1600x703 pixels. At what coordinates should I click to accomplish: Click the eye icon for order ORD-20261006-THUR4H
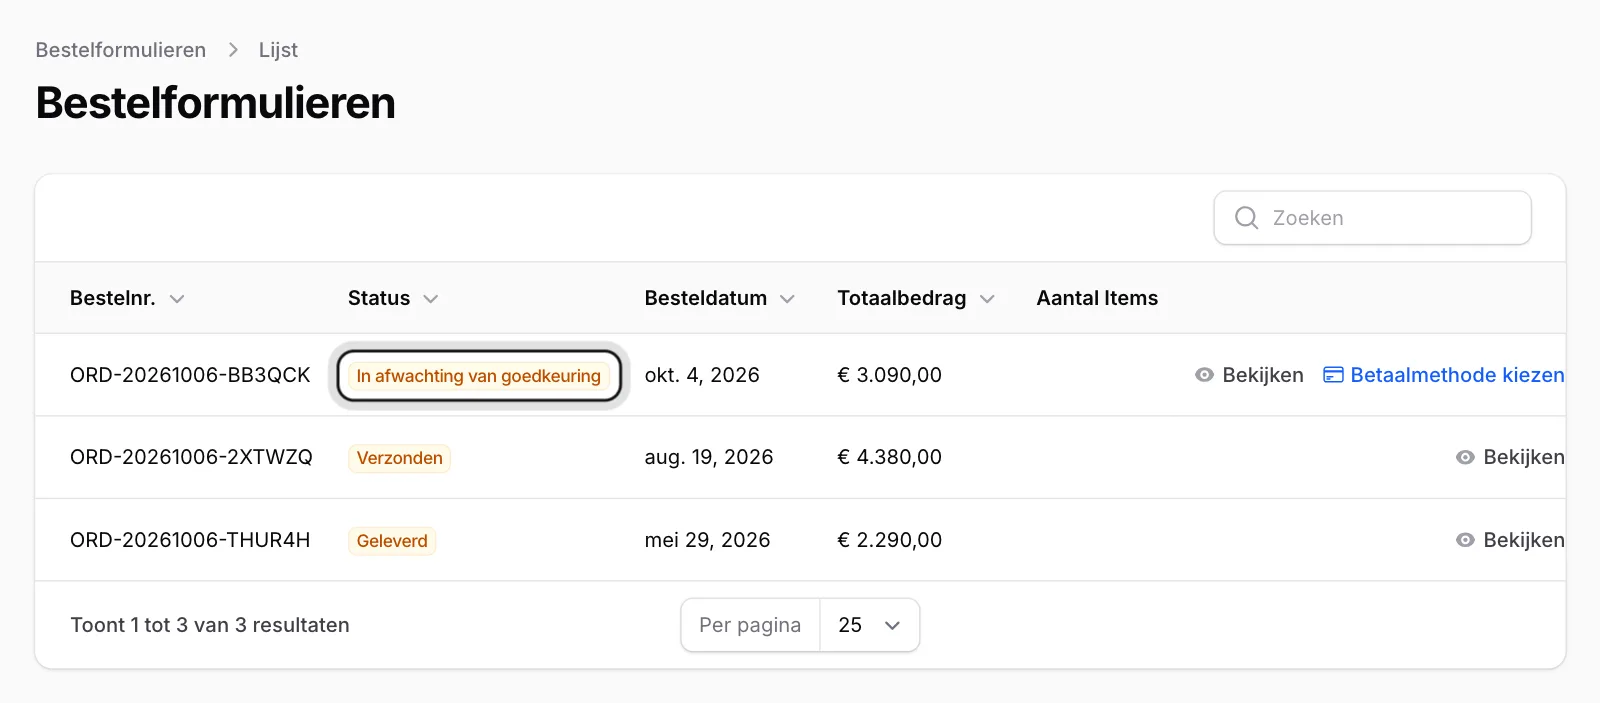tap(1465, 540)
